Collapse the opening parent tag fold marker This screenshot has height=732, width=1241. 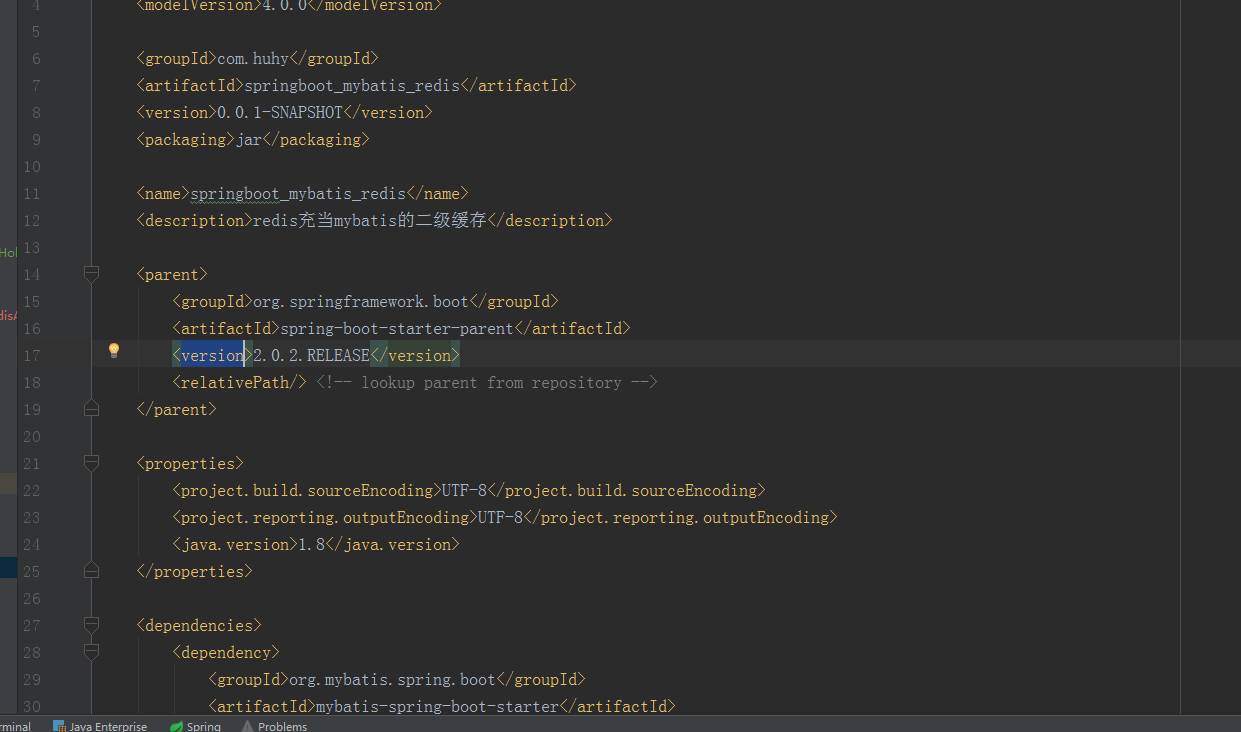[92, 274]
